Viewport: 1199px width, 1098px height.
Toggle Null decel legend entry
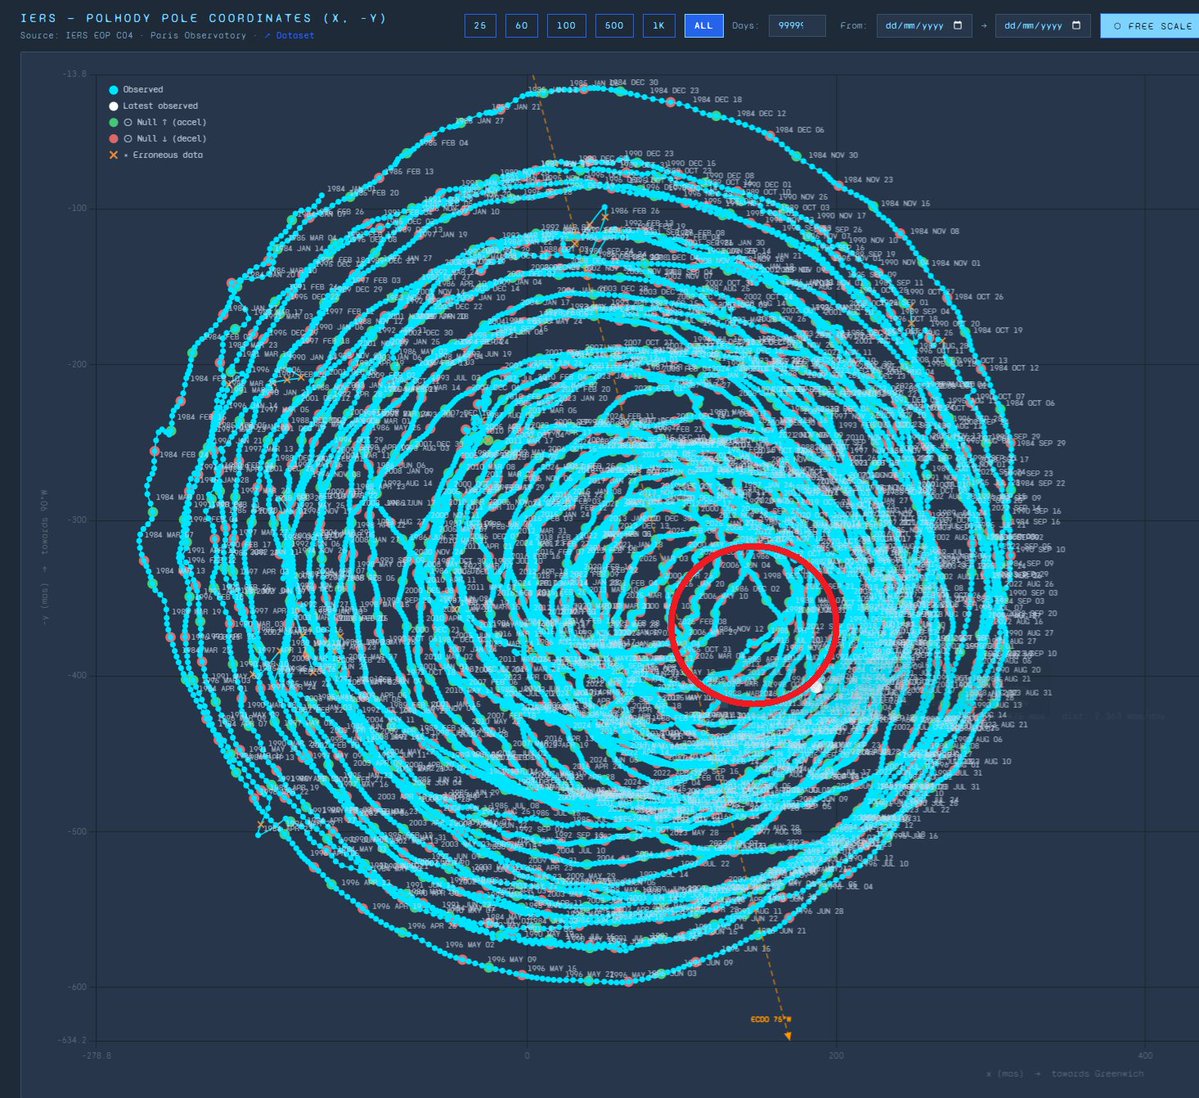pyautogui.click(x=158, y=138)
